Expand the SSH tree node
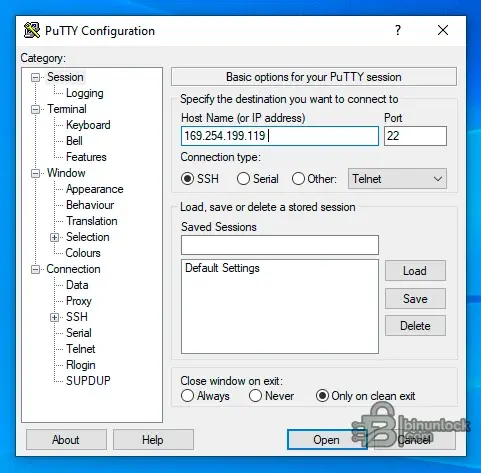Image resolution: width=481 pixels, height=473 pixels. click(x=54, y=317)
